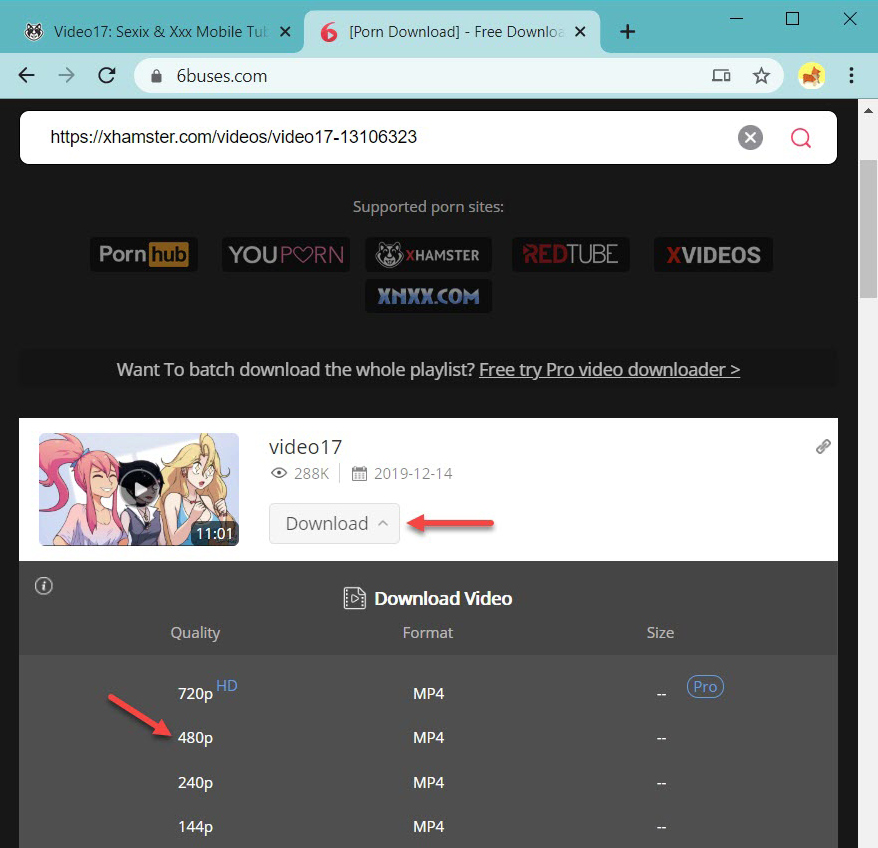Reload the current page
878x848 pixels.
(x=107, y=75)
